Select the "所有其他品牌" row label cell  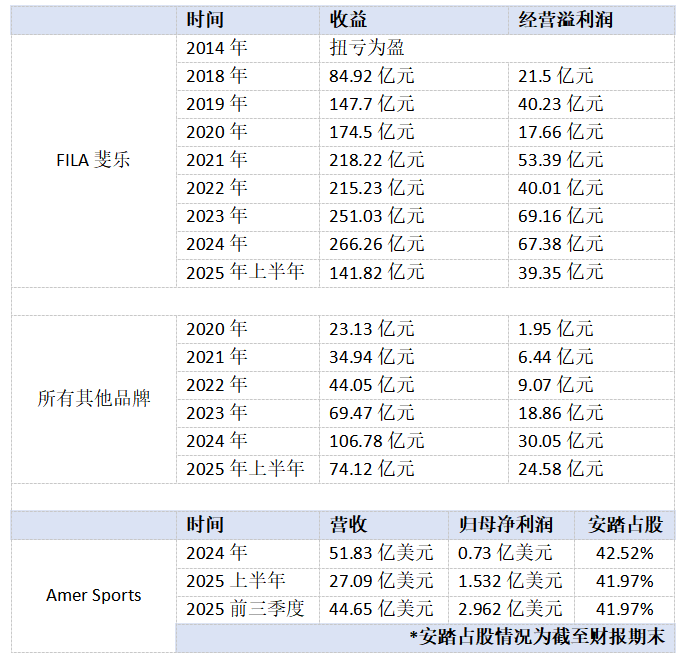pyautogui.click(x=94, y=398)
